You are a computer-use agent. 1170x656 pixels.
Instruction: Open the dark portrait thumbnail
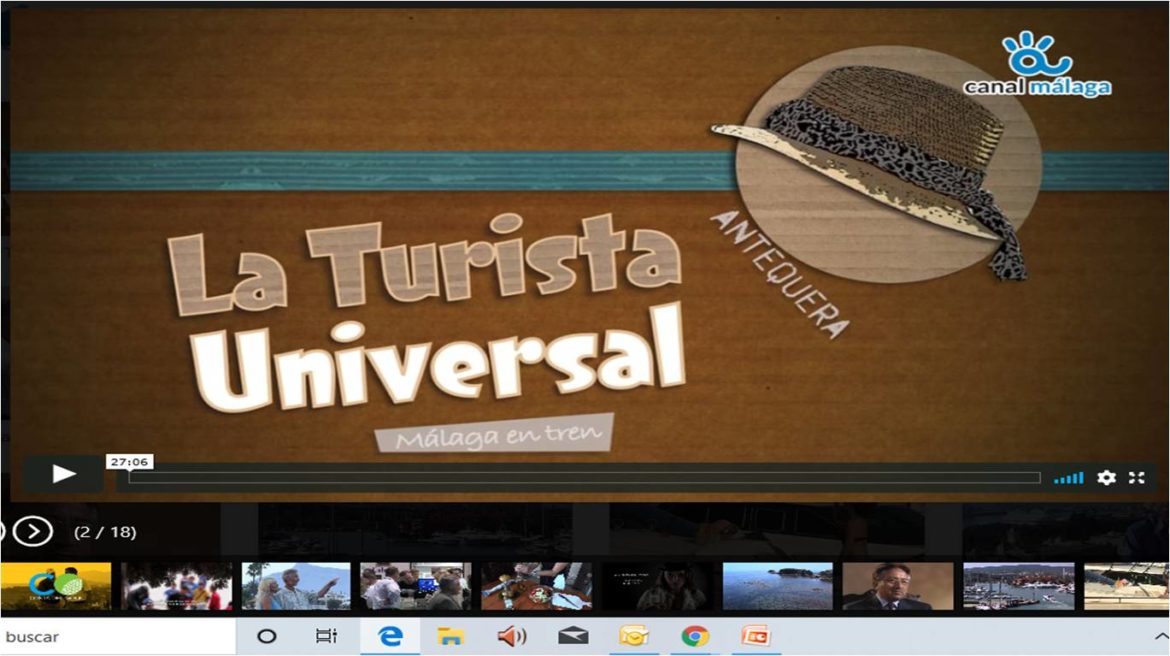(657, 587)
